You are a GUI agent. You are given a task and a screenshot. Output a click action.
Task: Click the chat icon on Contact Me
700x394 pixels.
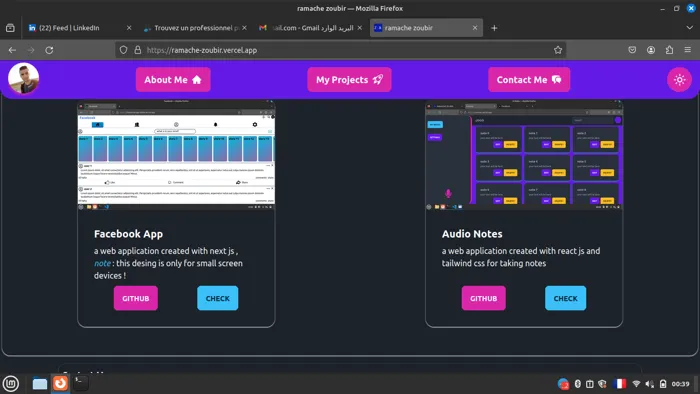(557, 79)
